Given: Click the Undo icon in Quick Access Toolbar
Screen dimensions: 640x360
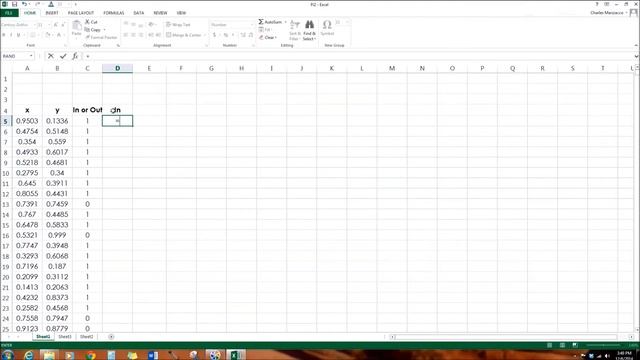Looking at the screenshot, I should click(24, 4).
